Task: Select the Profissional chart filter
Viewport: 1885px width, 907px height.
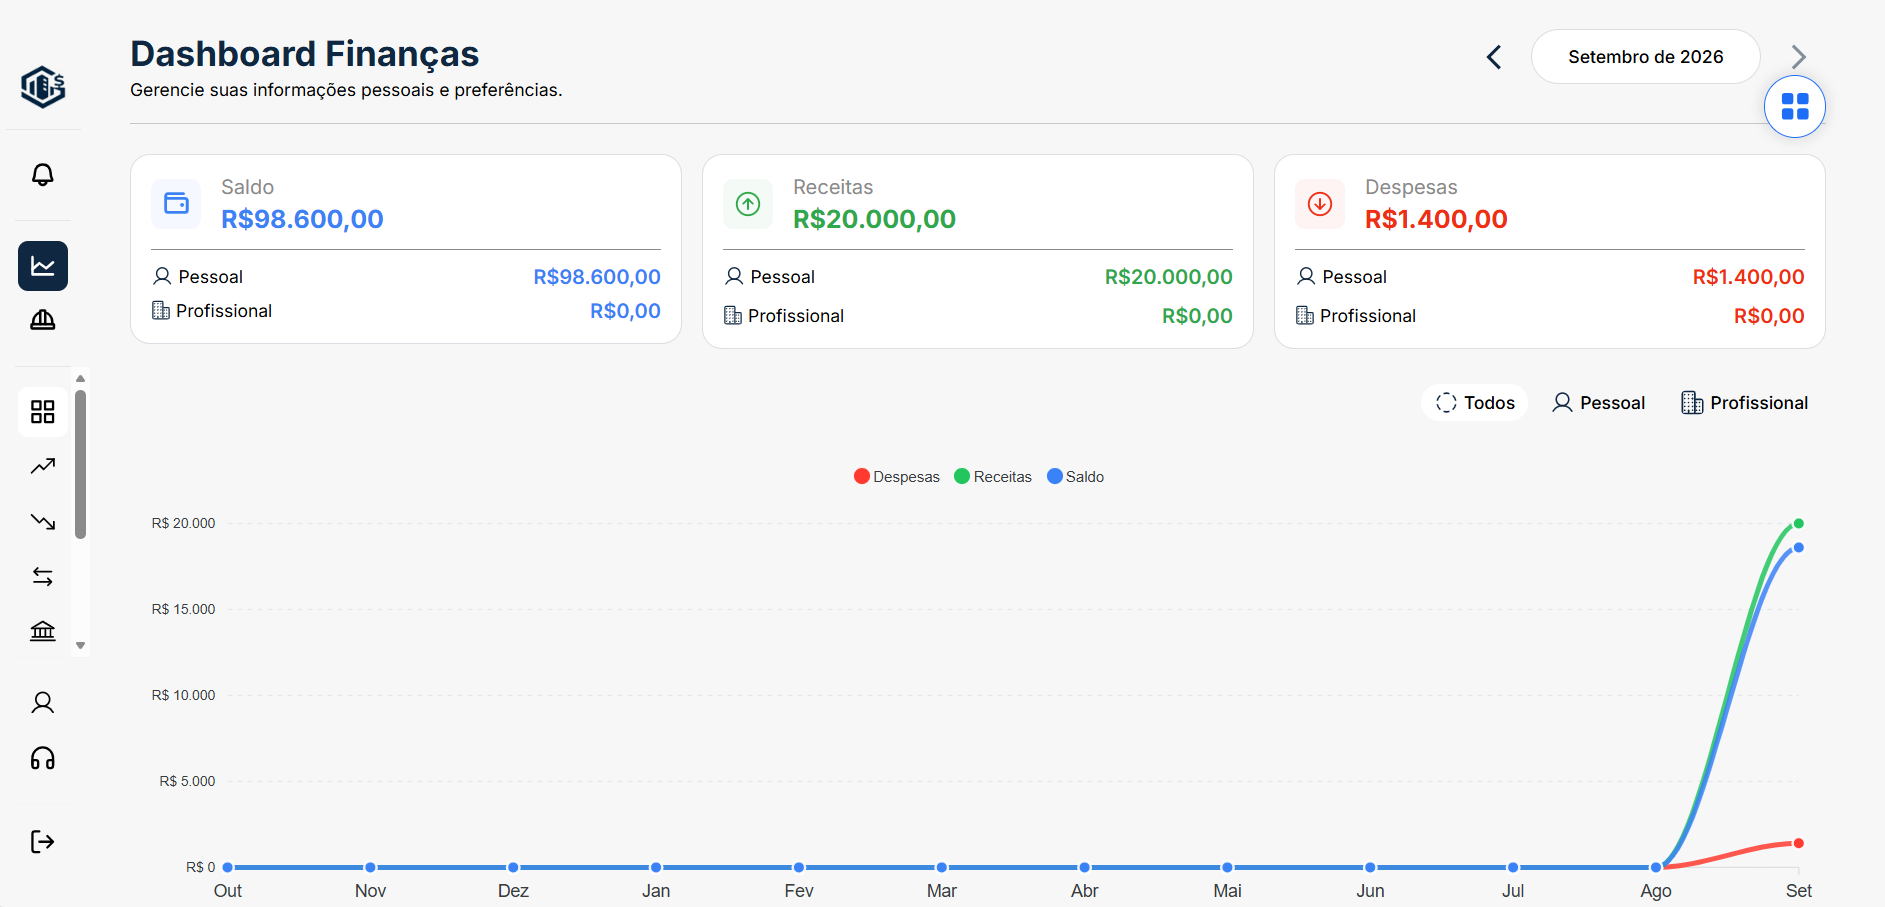Action: coord(1744,403)
